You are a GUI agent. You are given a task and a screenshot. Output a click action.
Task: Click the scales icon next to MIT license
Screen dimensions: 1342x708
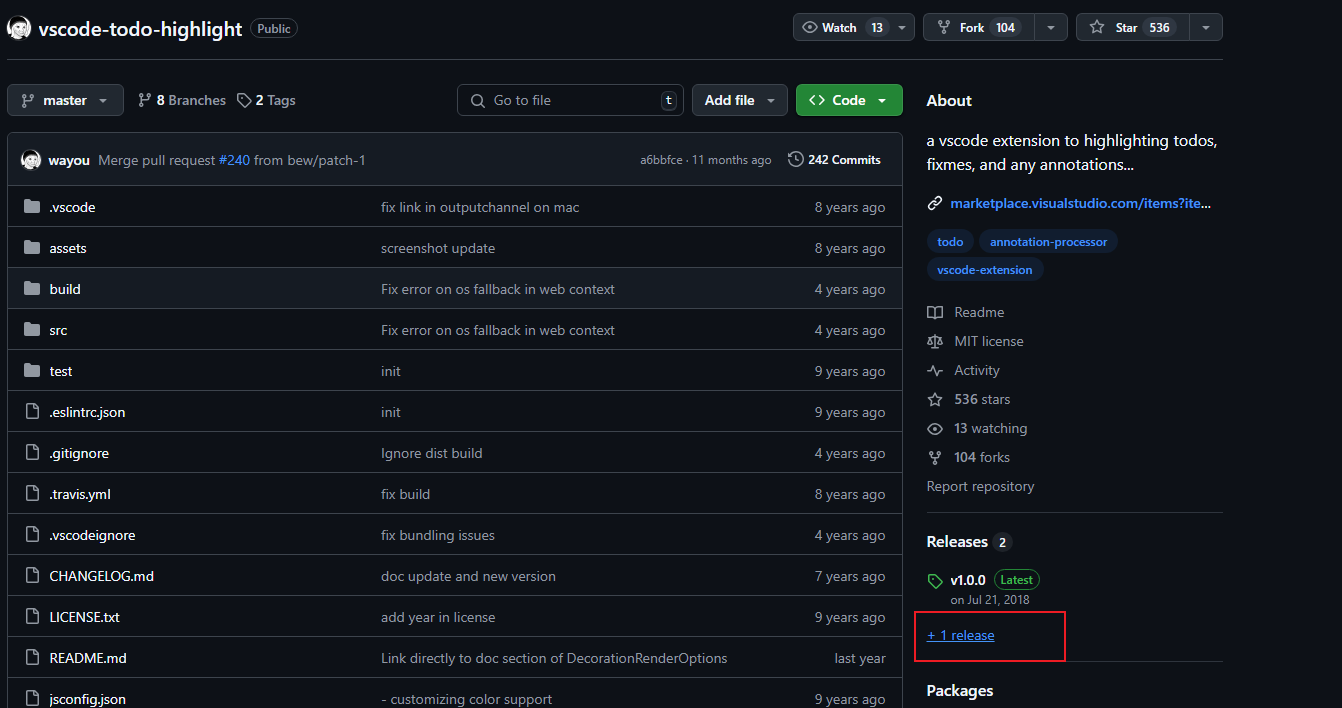click(x=935, y=341)
